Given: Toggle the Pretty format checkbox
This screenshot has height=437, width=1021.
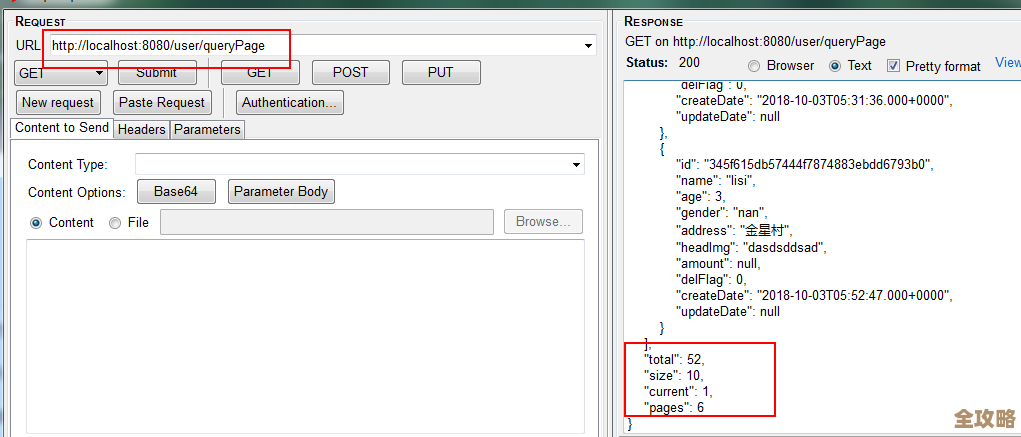Looking at the screenshot, I should (893, 66).
